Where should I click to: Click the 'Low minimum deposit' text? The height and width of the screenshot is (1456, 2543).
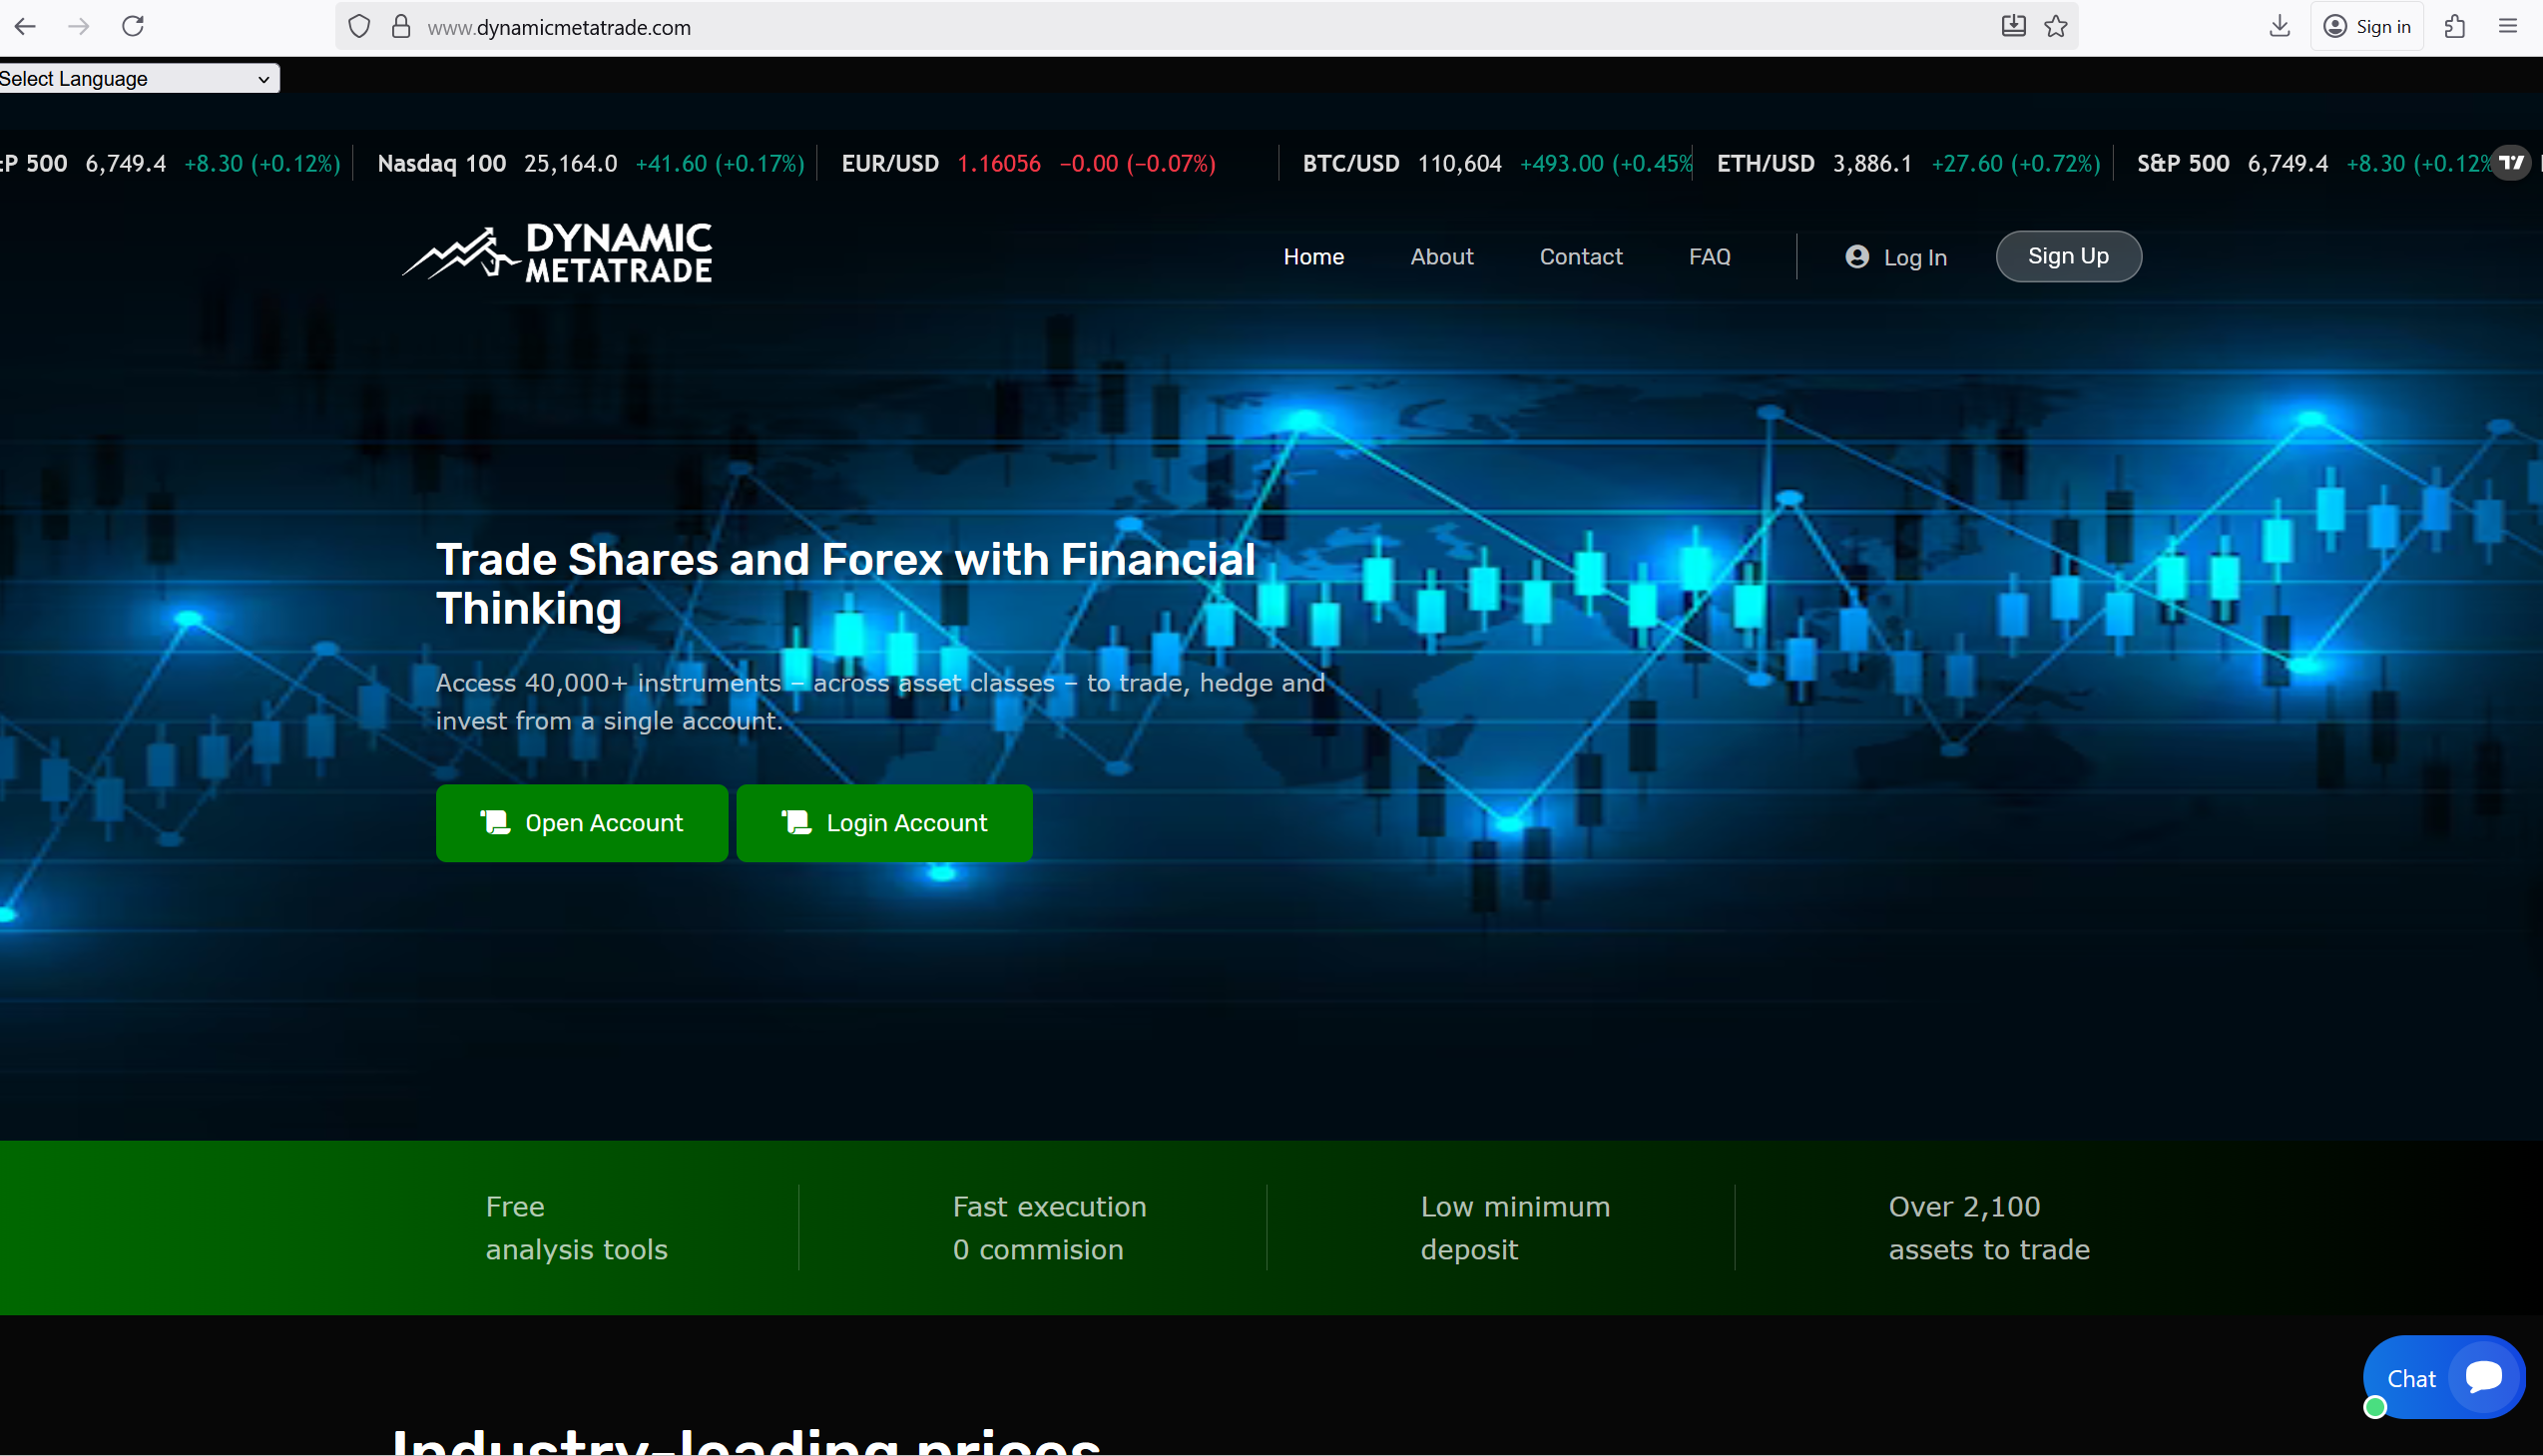(x=1515, y=1227)
